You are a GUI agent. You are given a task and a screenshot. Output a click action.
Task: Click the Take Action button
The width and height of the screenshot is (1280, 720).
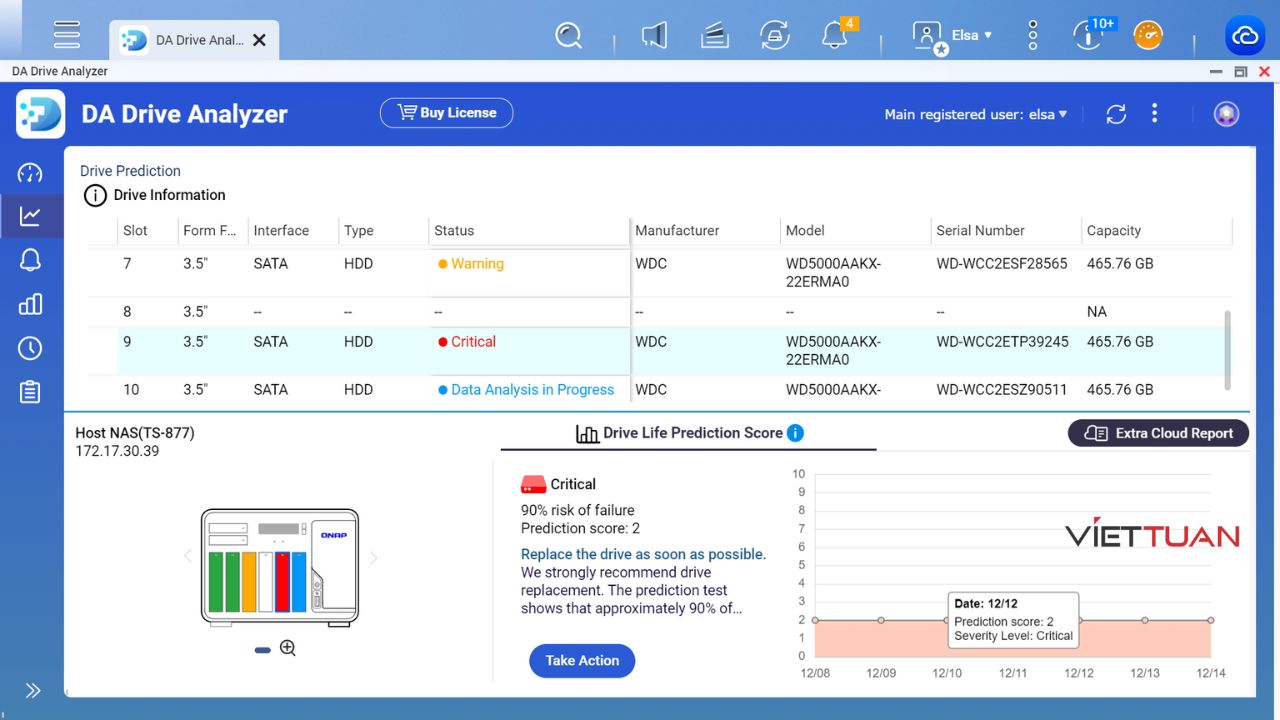pos(582,660)
